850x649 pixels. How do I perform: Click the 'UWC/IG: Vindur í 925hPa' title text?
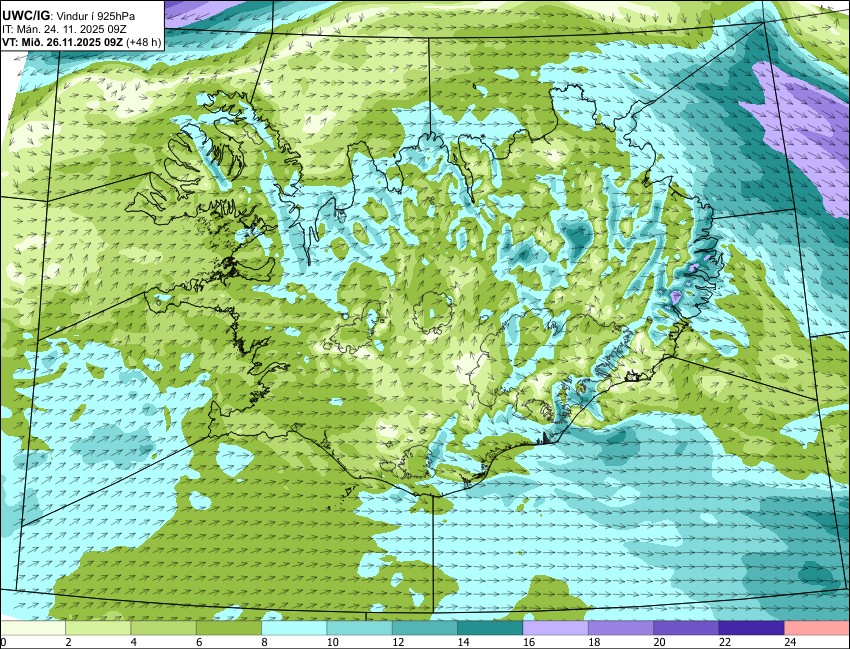(x=69, y=16)
